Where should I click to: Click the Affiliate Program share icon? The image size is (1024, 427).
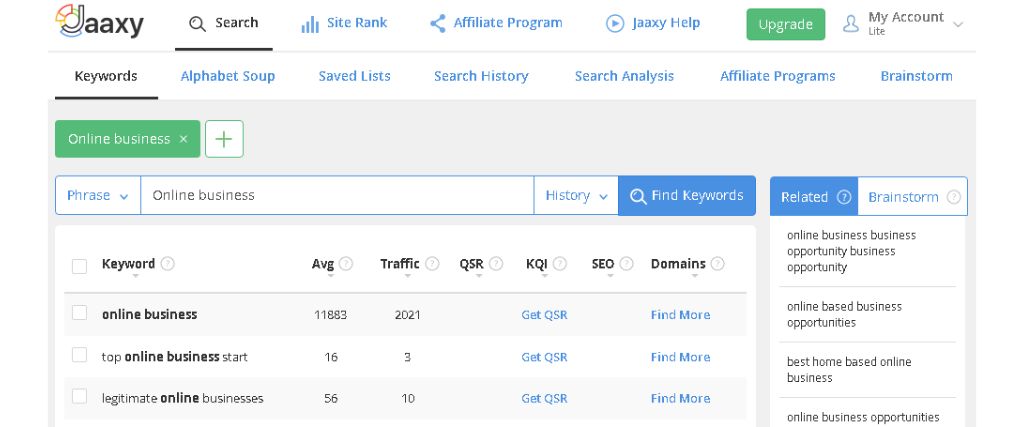click(x=438, y=24)
